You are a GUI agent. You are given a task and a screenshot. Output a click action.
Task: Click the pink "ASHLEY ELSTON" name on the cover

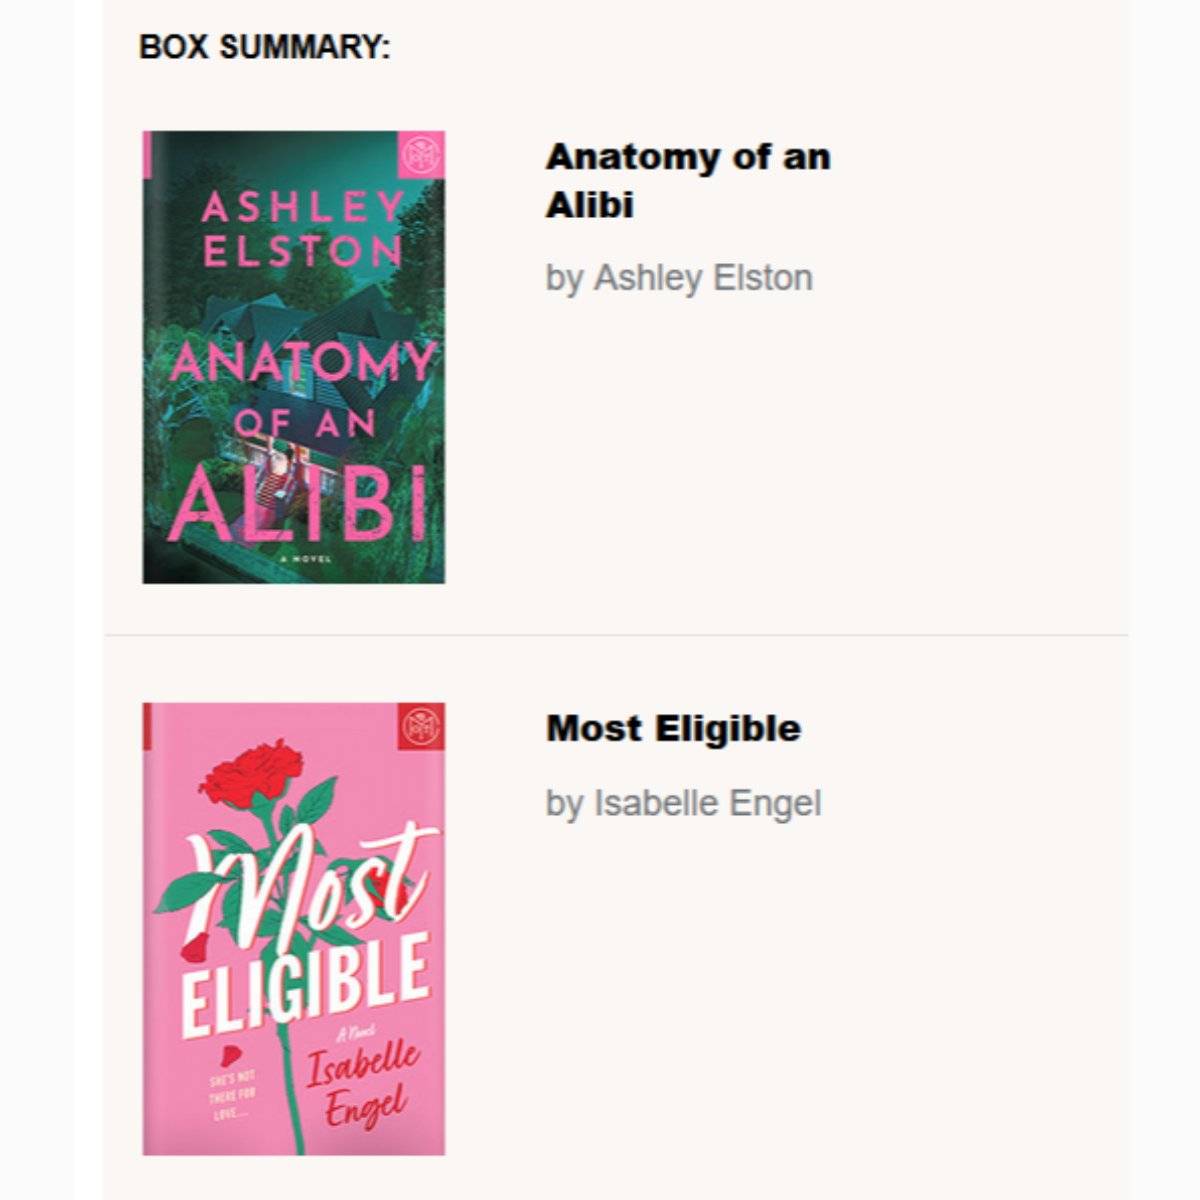pyautogui.click(x=302, y=229)
